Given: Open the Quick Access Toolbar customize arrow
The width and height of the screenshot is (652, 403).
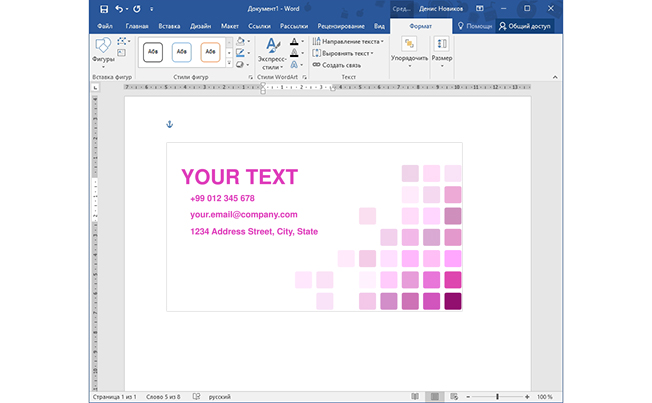Looking at the screenshot, I should pyautogui.click(x=152, y=9).
